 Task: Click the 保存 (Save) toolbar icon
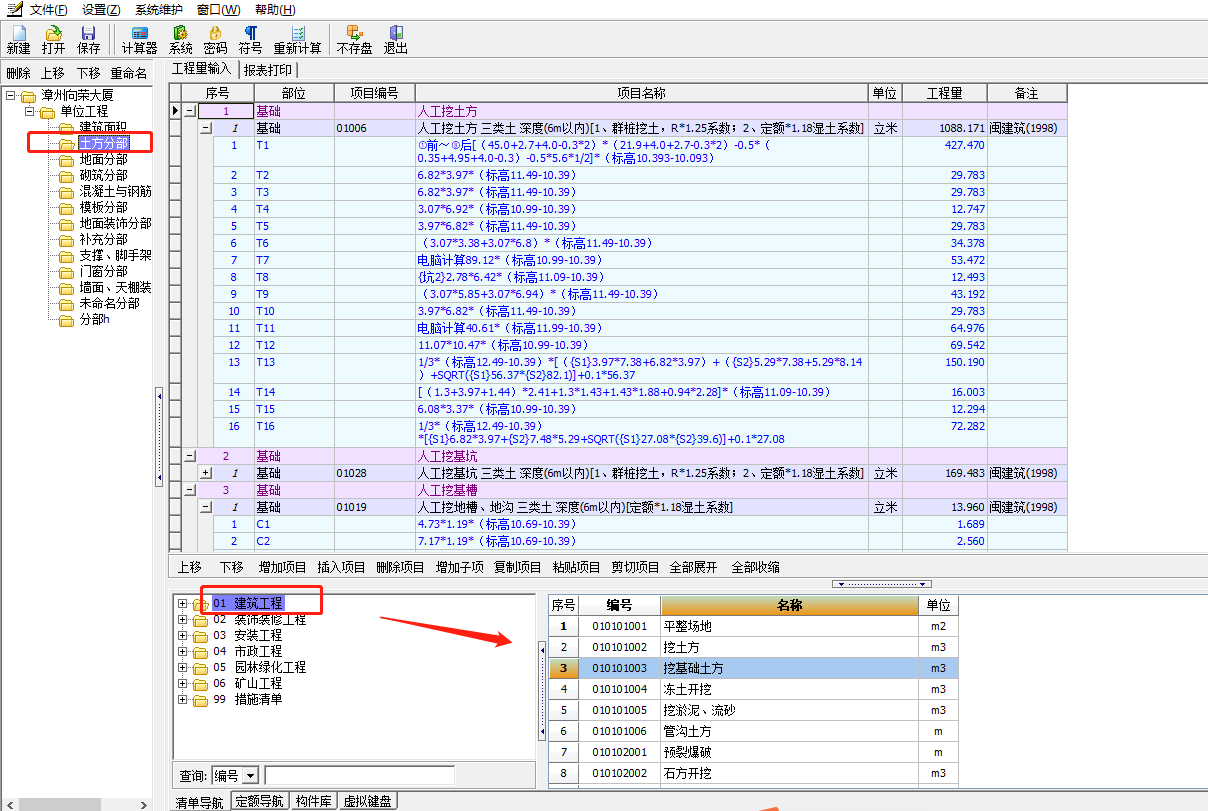click(89, 39)
